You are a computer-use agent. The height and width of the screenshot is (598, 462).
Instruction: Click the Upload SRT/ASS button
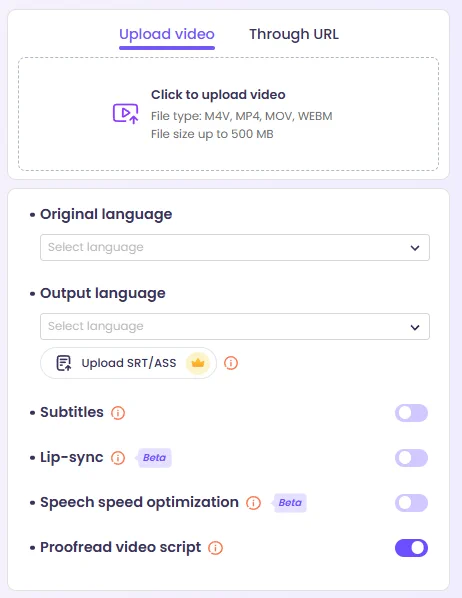(x=129, y=363)
